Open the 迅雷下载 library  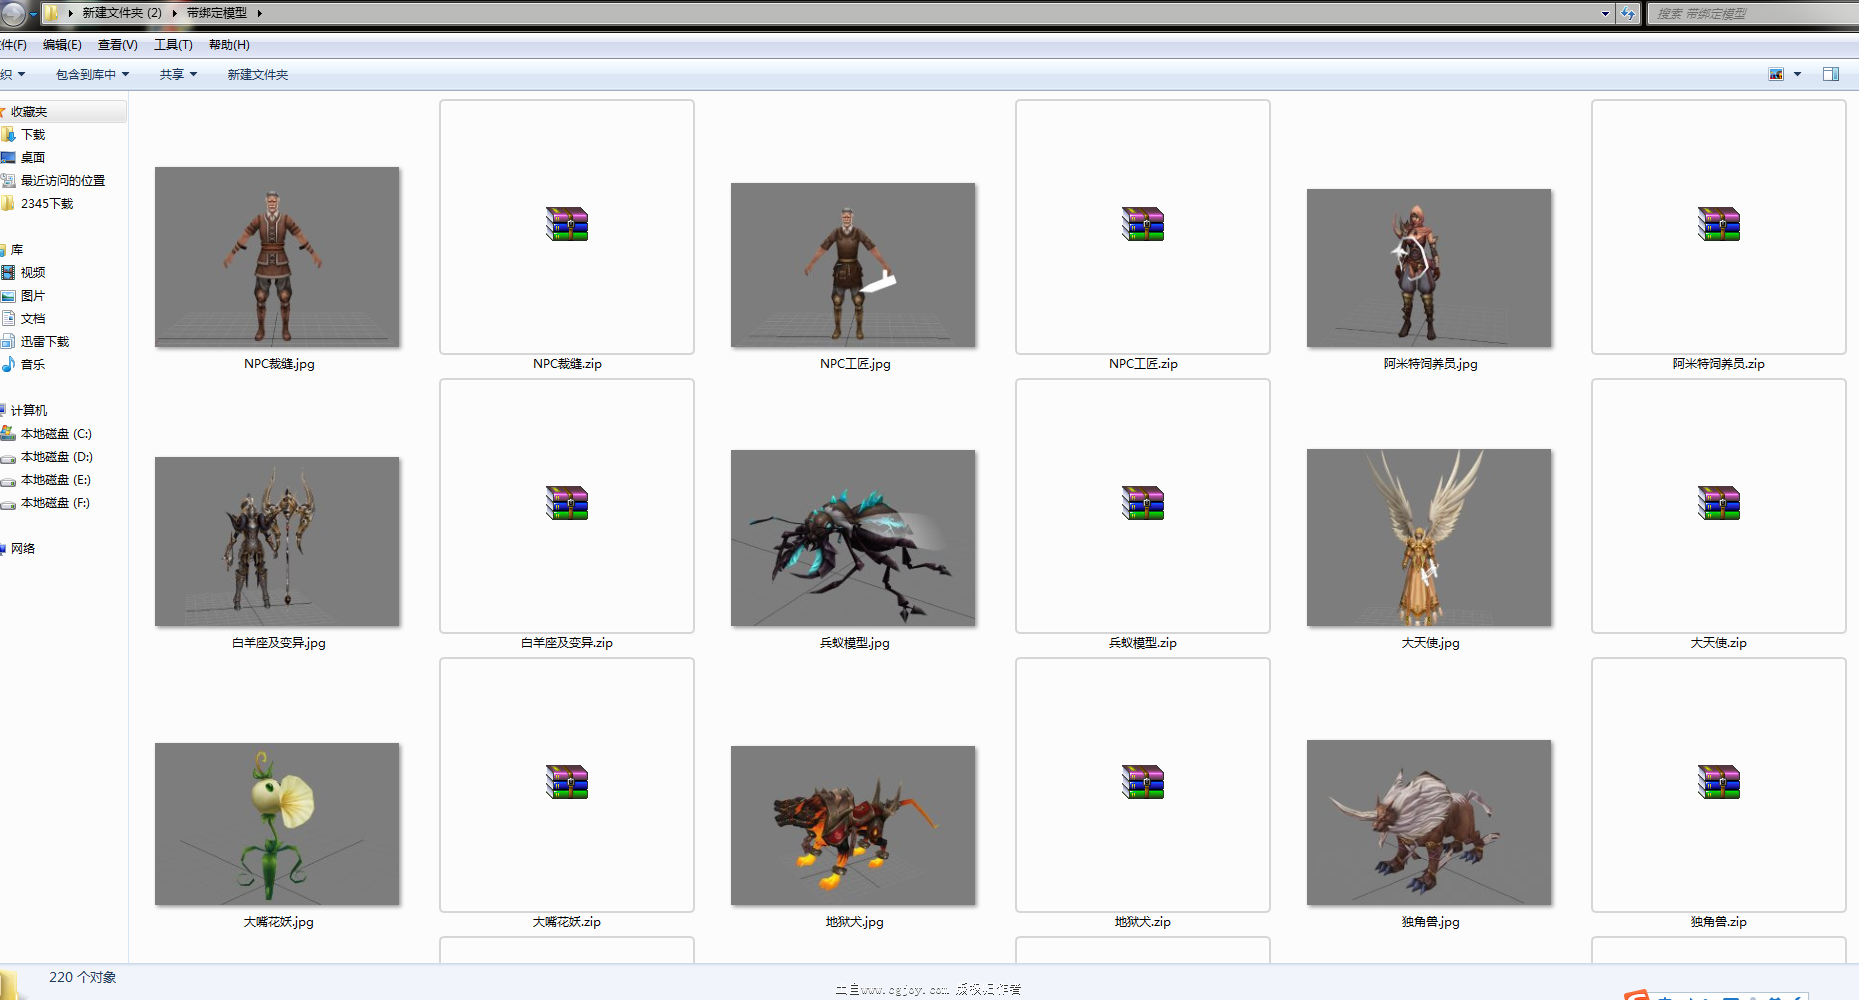[x=44, y=342]
